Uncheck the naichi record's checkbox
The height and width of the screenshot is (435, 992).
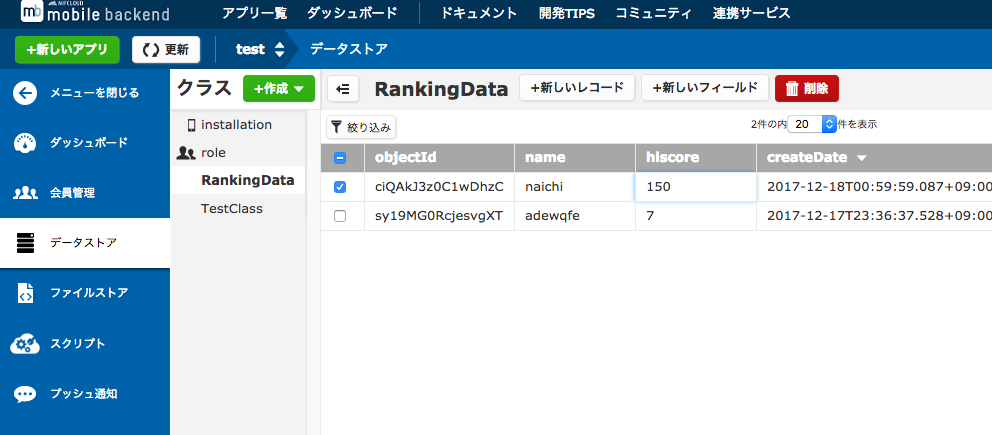pos(340,187)
